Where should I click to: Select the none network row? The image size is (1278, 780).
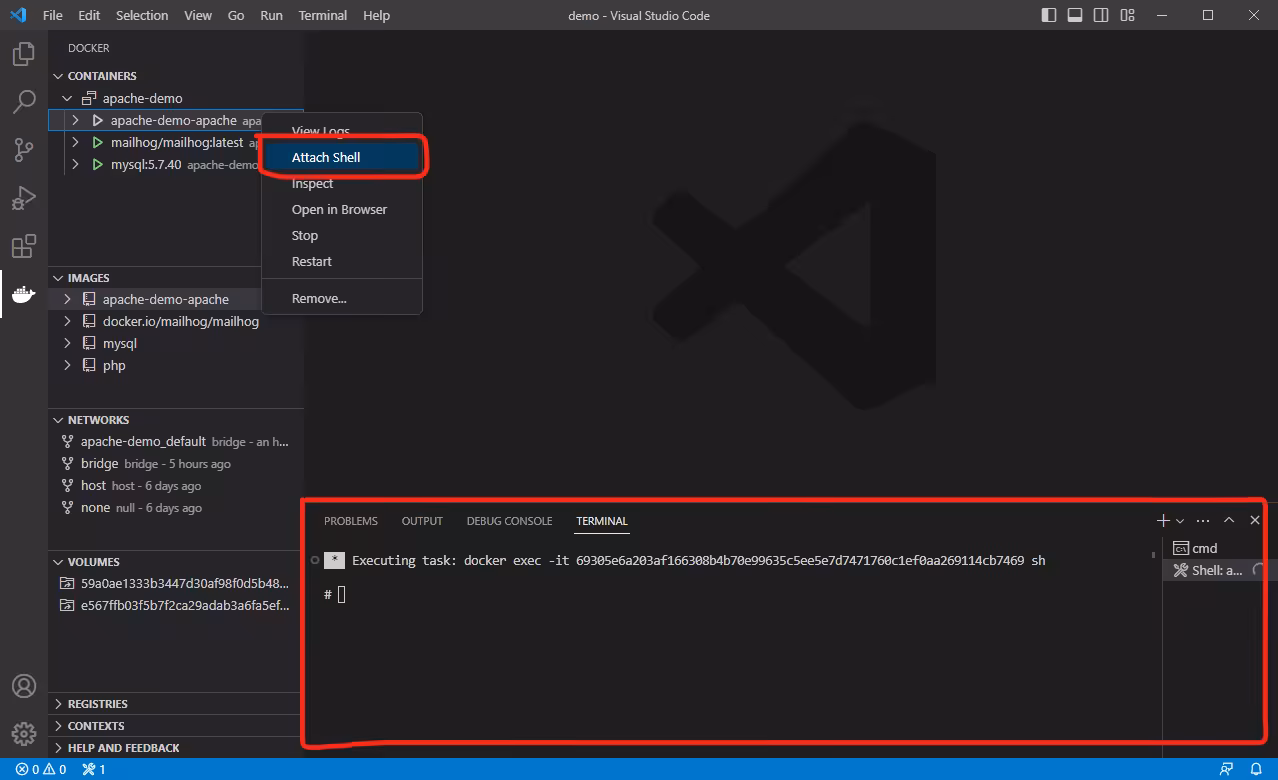pyautogui.click(x=176, y=507)
